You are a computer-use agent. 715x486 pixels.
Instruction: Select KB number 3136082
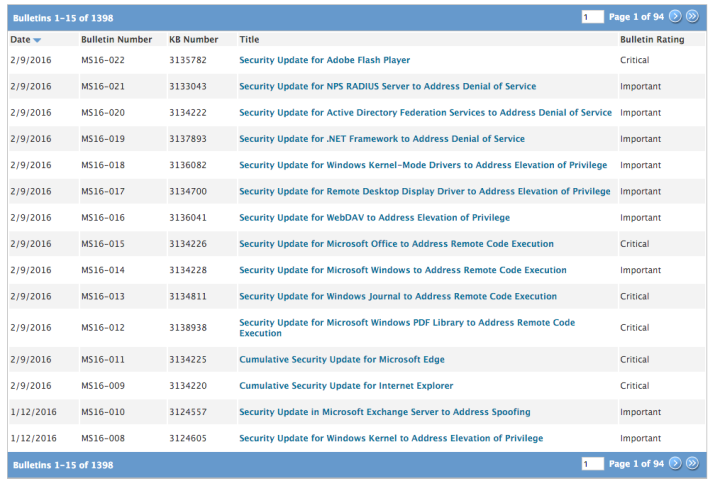tap(188, 165)
